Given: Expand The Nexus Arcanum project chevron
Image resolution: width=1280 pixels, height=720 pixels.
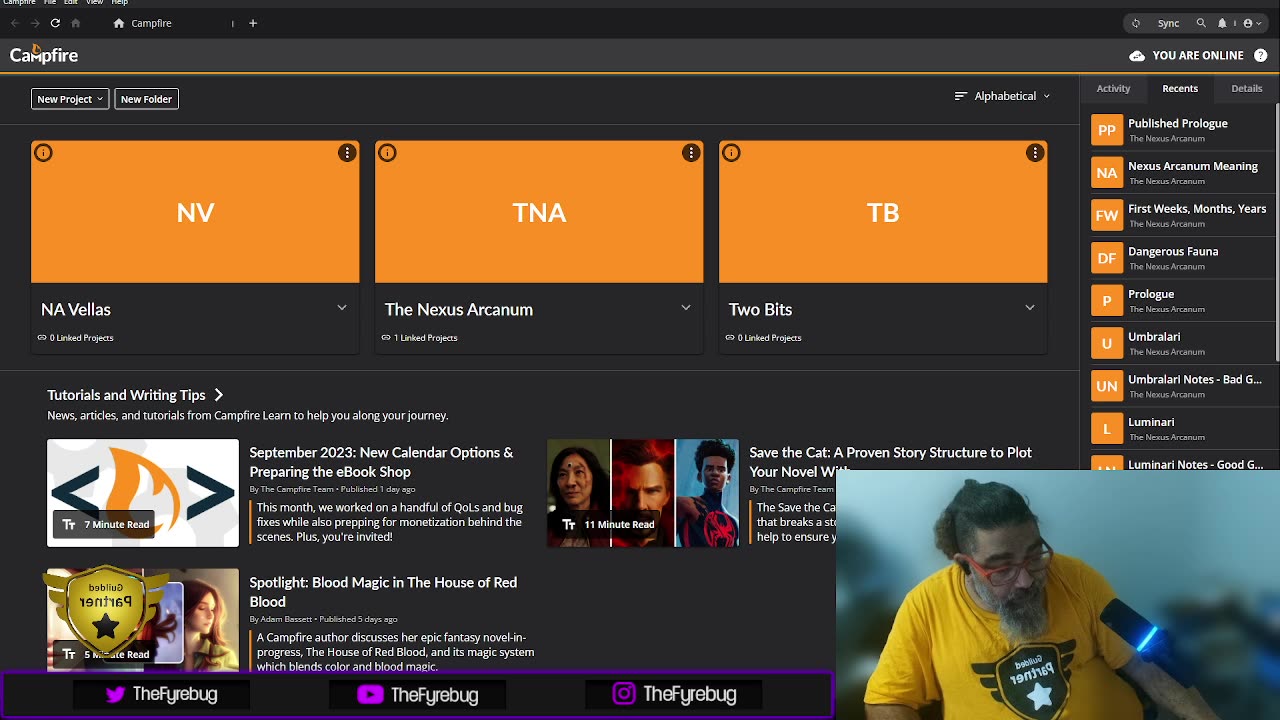Looking at the screenshot, I should point(686,308).
